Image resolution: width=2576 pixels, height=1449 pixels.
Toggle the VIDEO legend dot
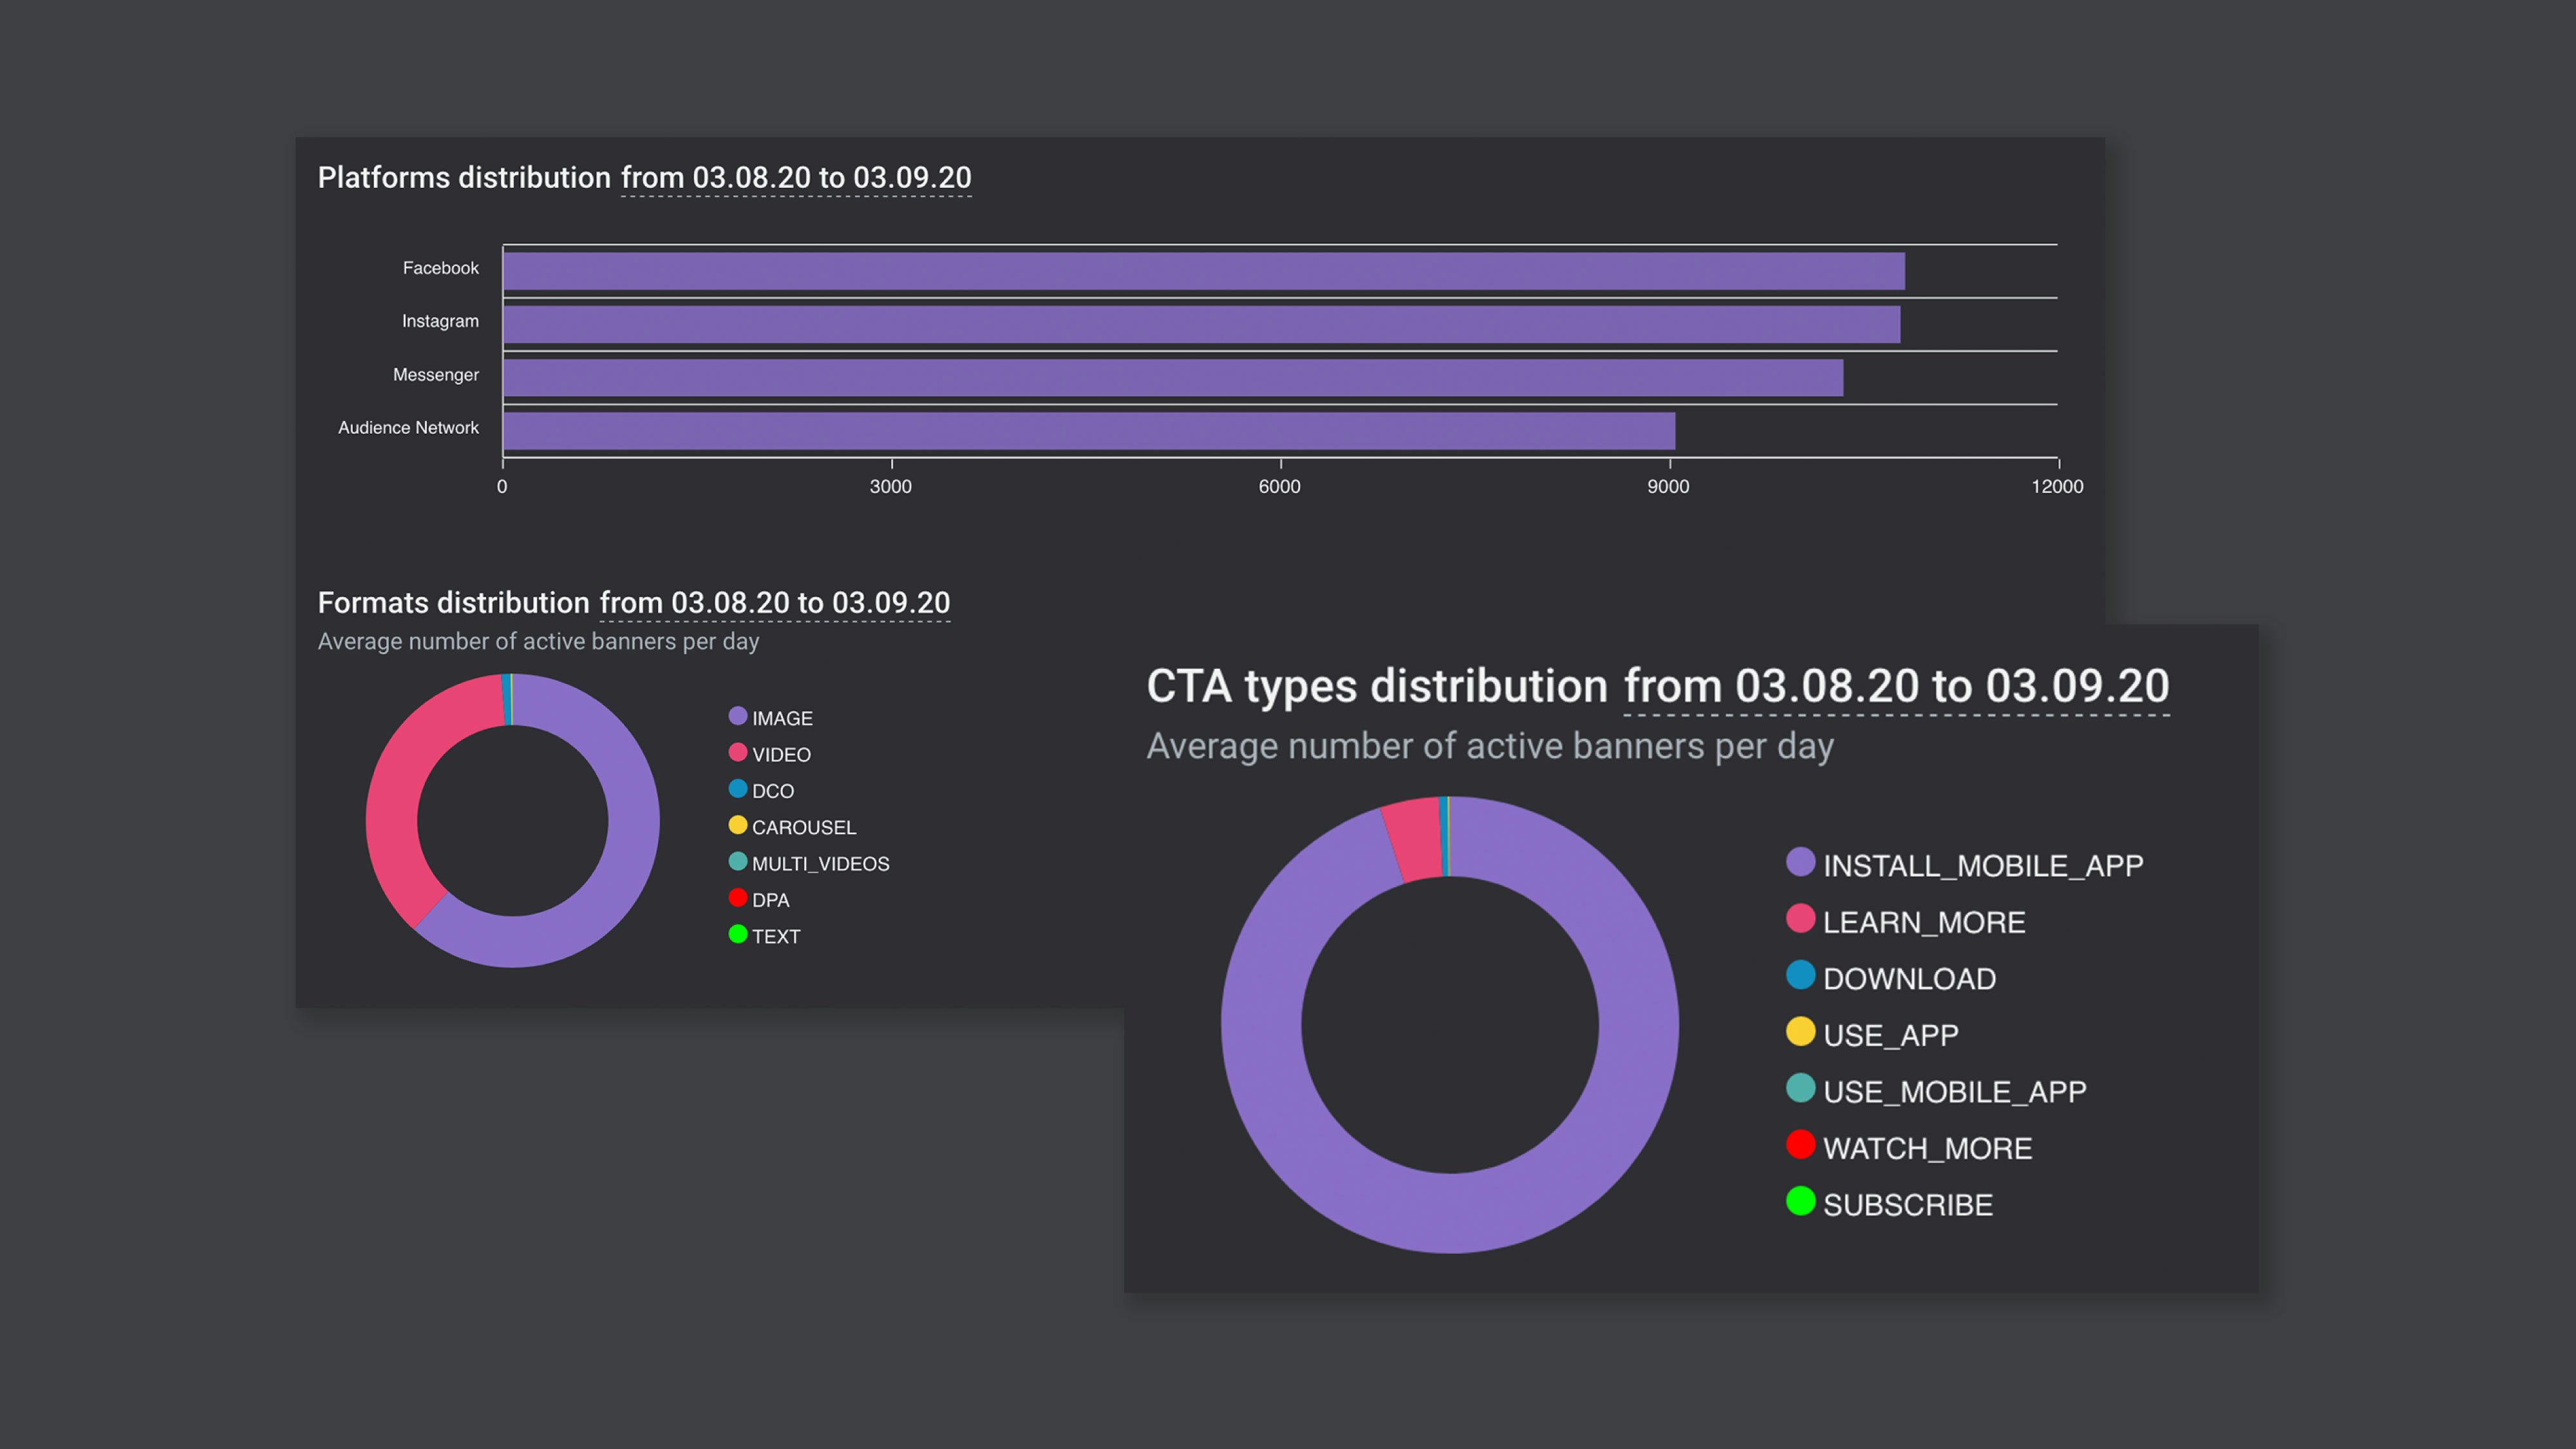tap(738, 752)
